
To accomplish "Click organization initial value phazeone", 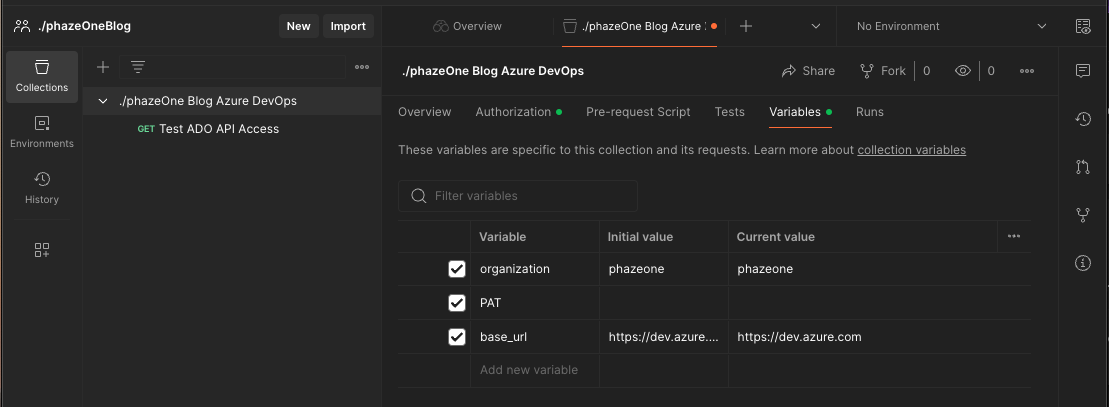I will click(636, 269).
